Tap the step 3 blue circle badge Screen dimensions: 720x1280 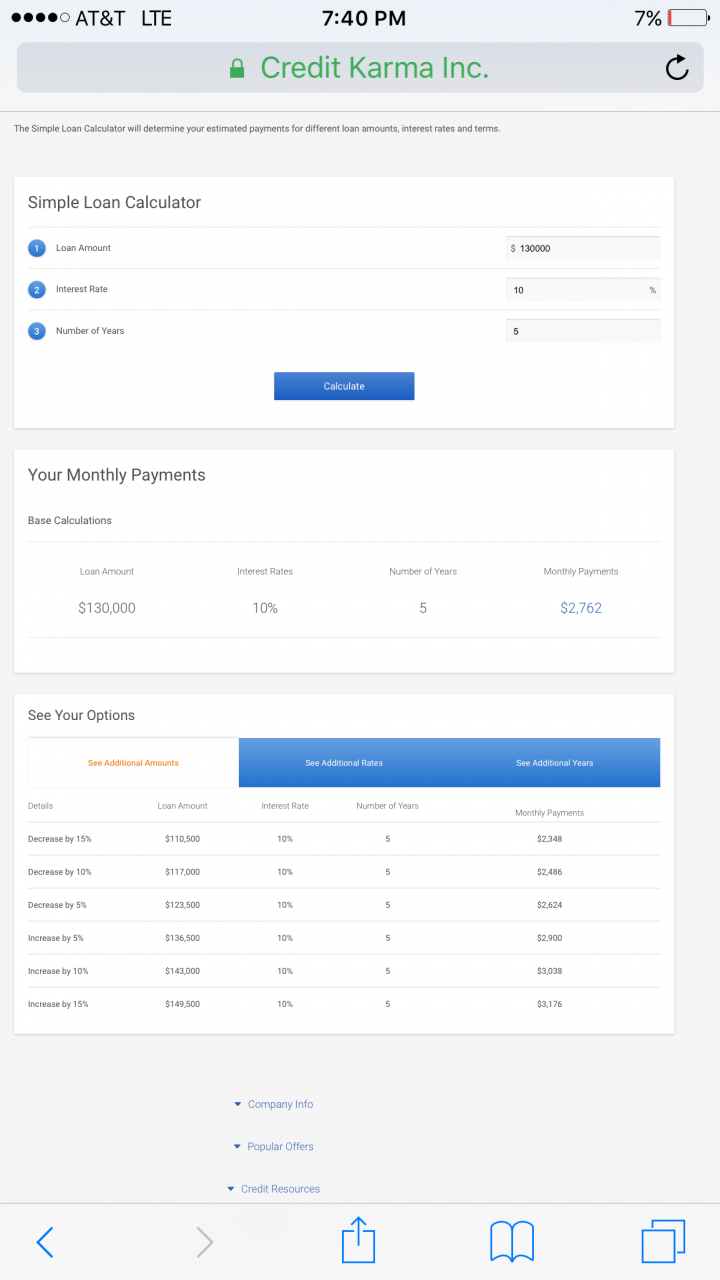pyautogui.click(x=37, y=331)
